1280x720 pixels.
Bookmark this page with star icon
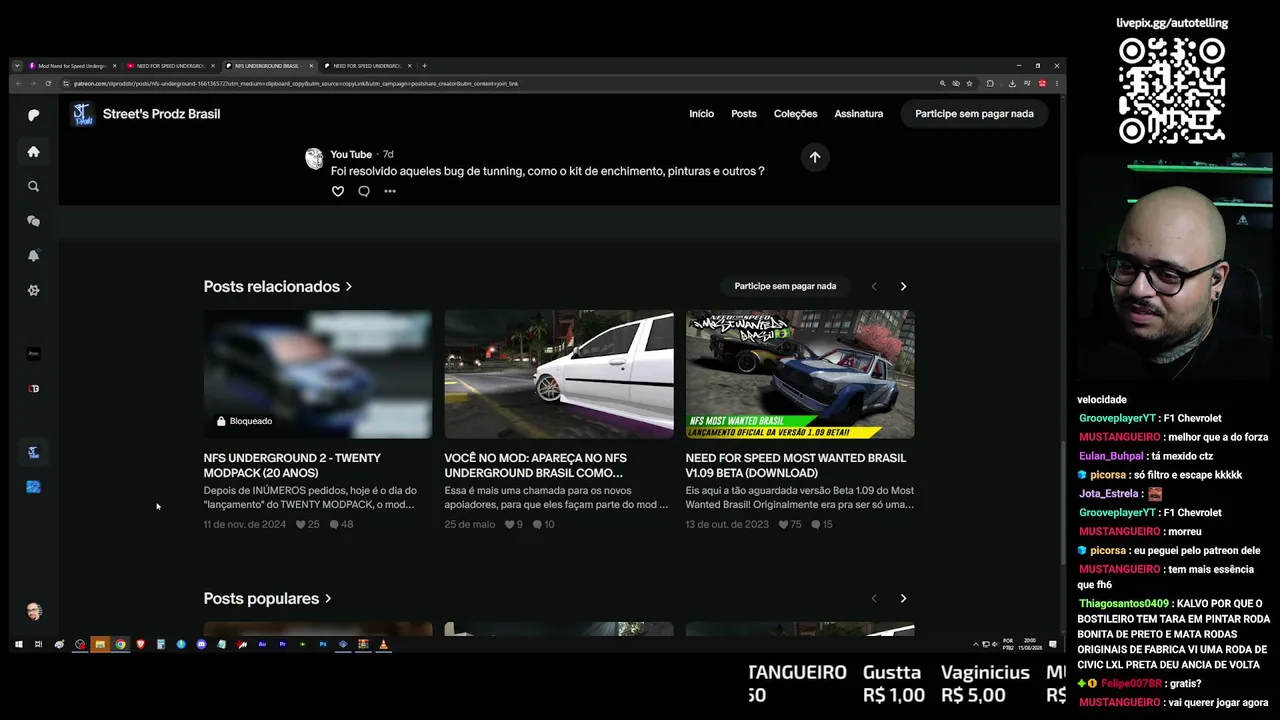tap(969, 84)
